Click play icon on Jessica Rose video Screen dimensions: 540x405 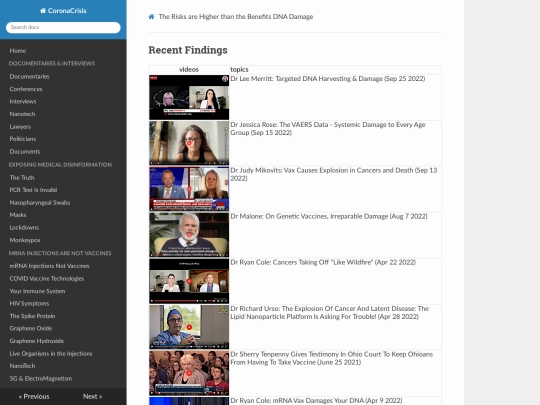click(189, 143)
